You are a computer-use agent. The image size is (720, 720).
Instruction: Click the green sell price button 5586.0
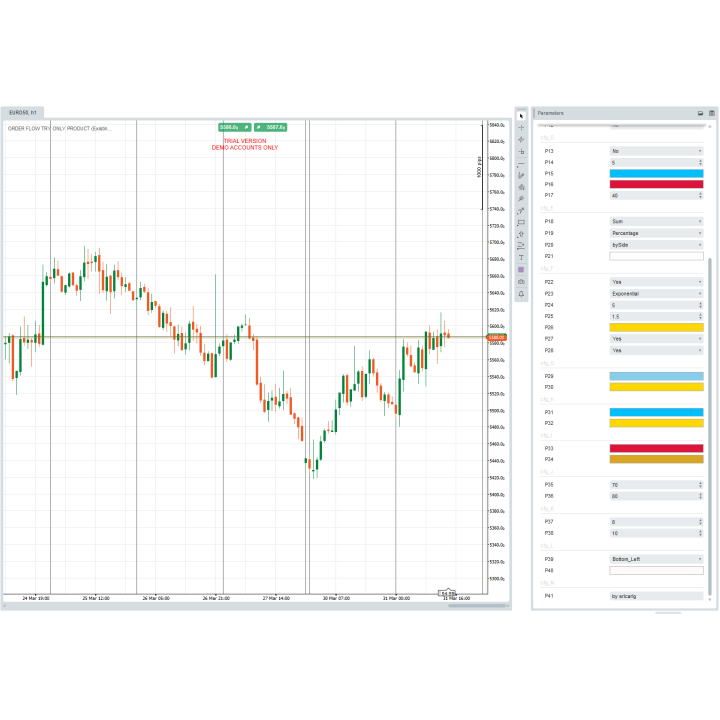pos(235,127)
